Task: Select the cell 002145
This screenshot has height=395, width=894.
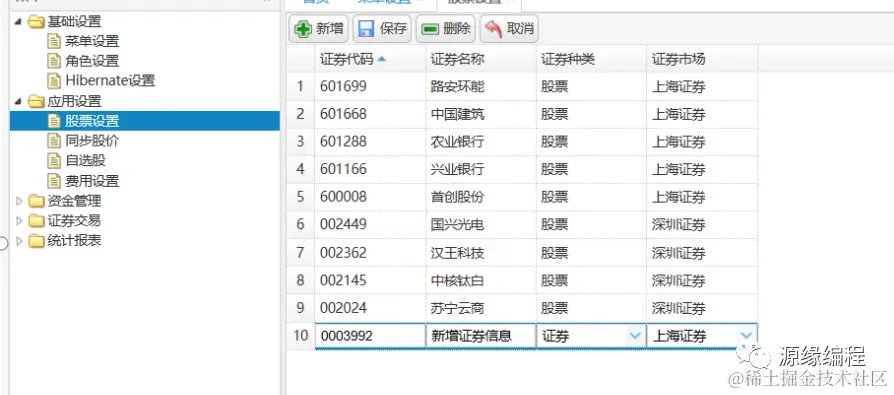Action: 369,280
